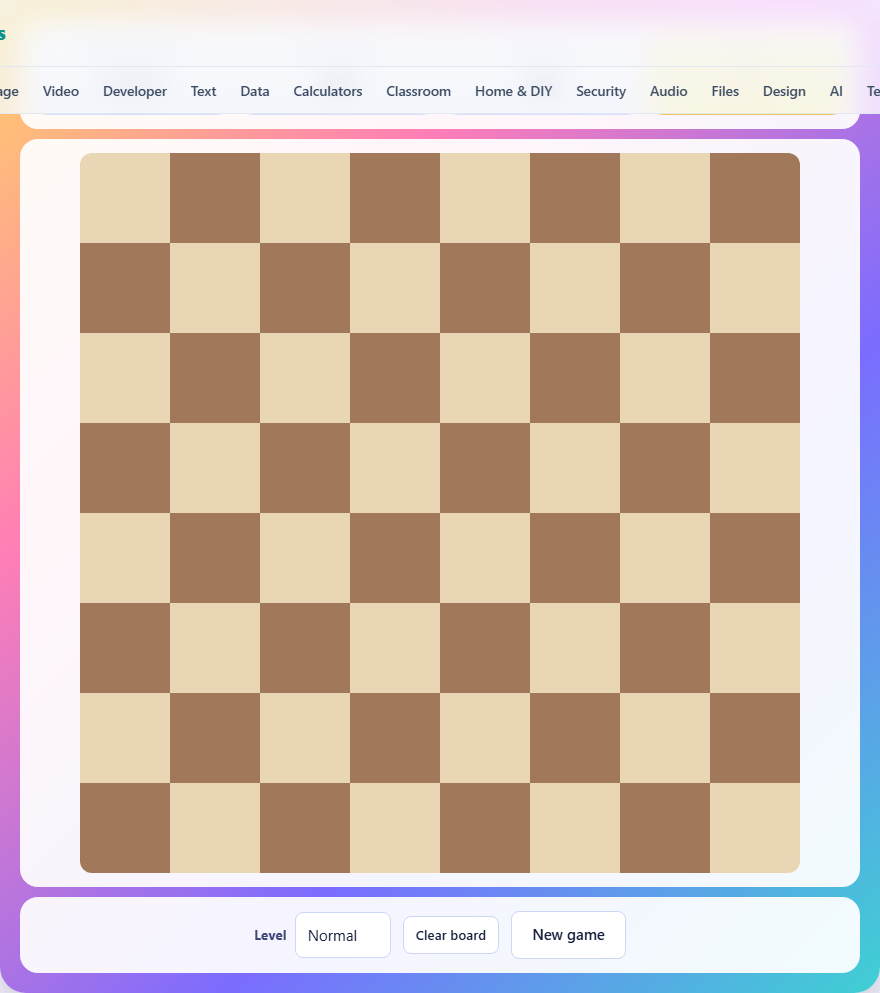The height and width of the screenshot is (993, 880).
Task: Start a New game
Action: (x=569, y=935)
